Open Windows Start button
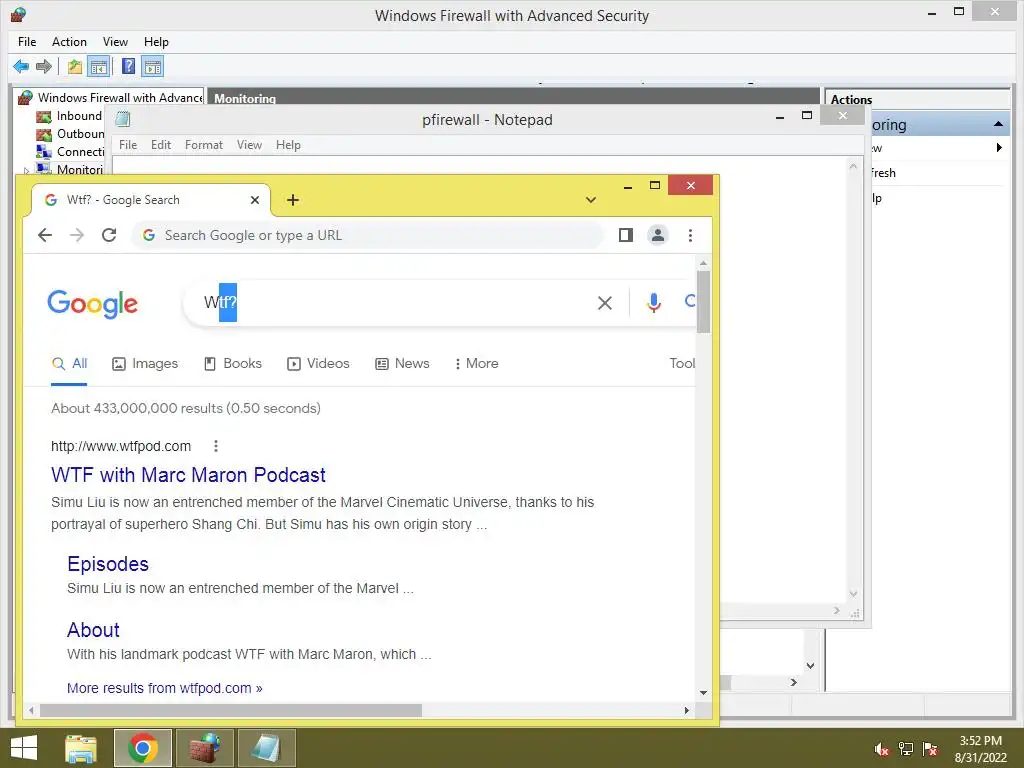Viewport: 1024px width, 768px height. point(24,748)
